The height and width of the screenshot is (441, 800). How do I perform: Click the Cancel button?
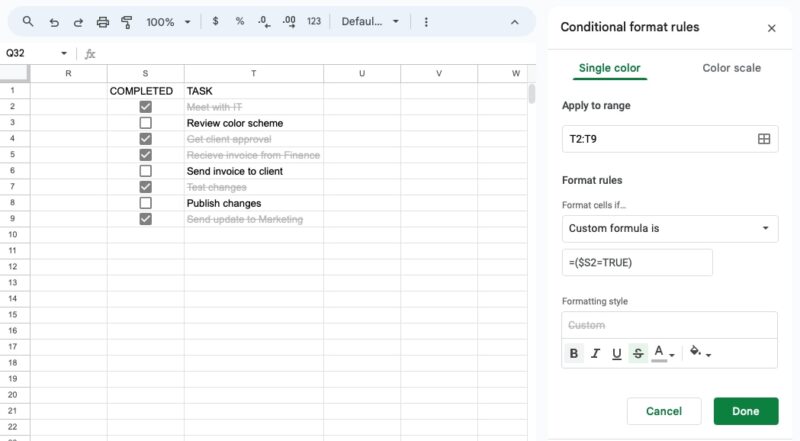point(664,411)
